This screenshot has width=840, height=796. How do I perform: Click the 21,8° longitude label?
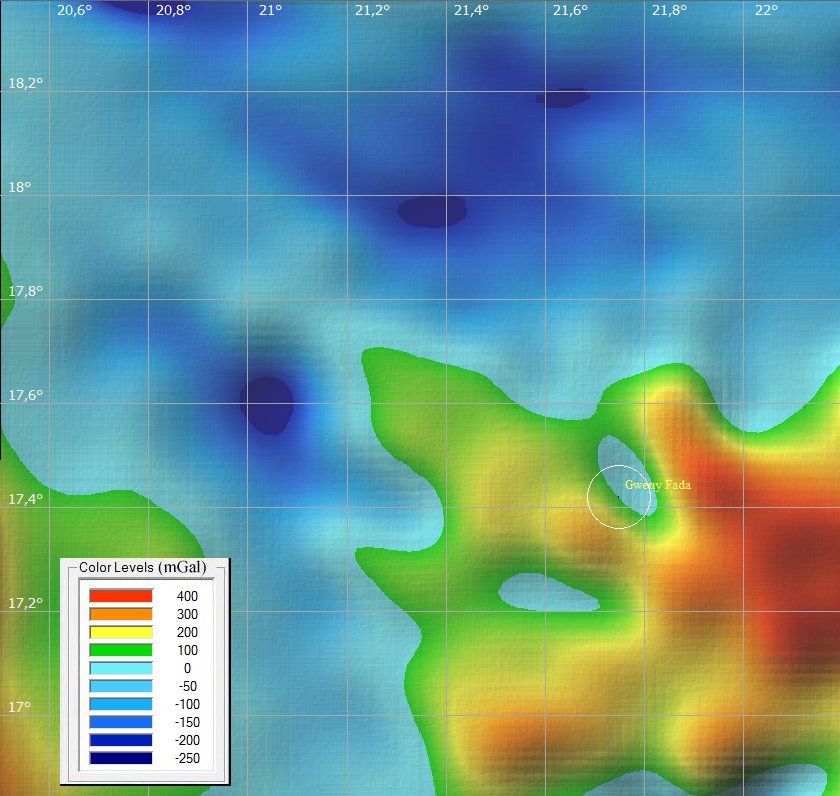(x=670, y=10)
